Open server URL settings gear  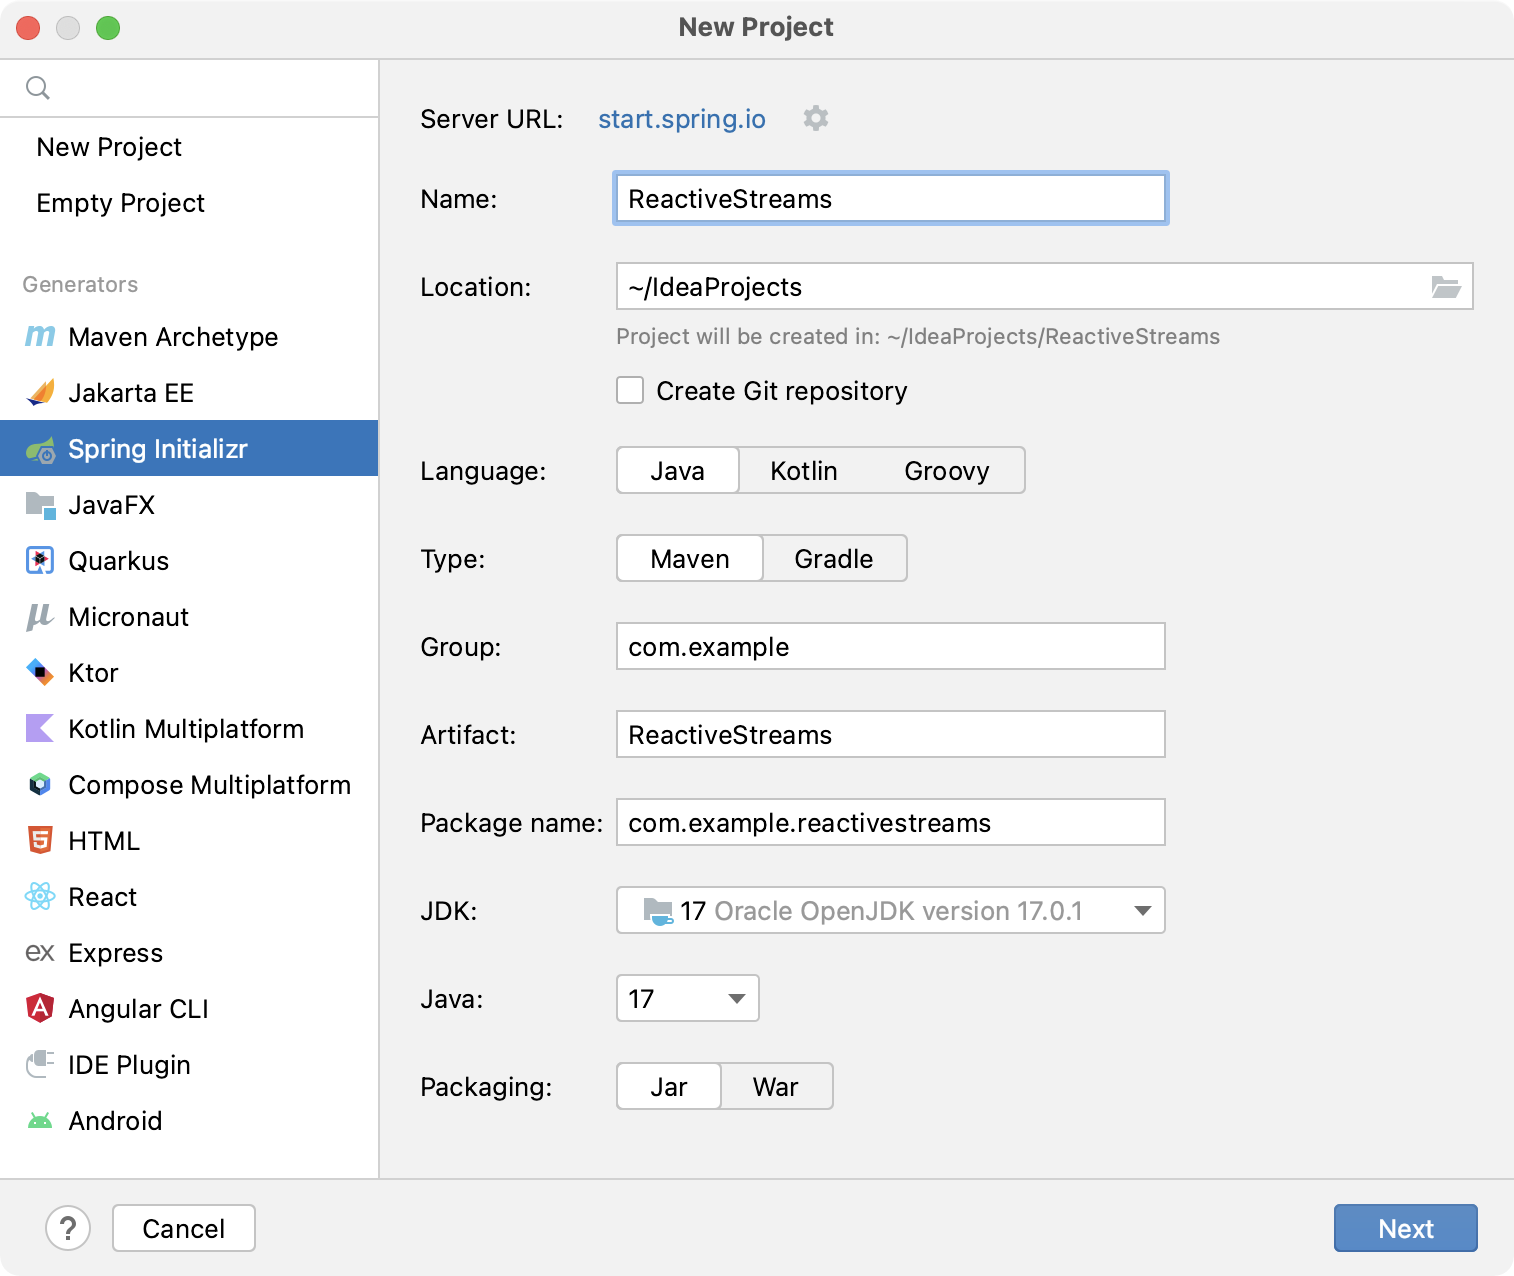pos(816,118)
